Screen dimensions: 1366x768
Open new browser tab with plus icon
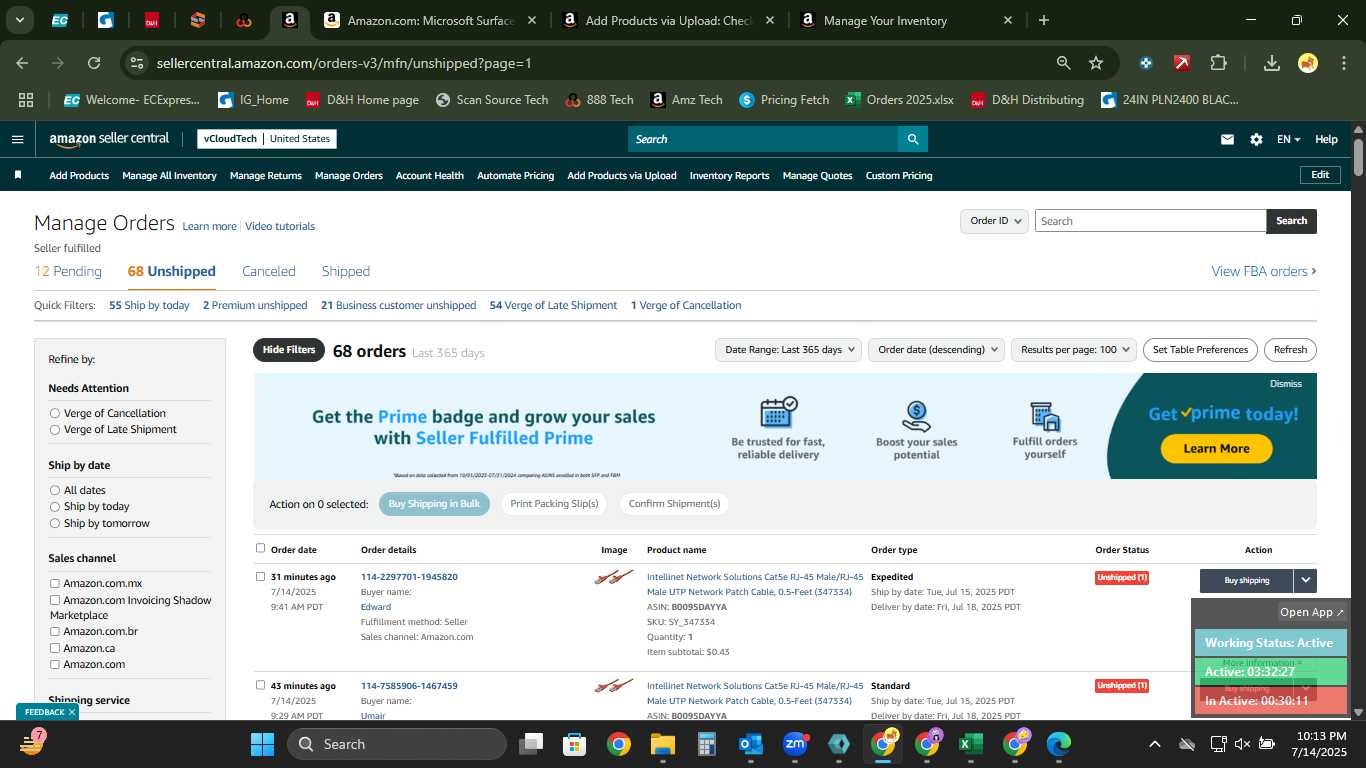pos(1044,20)
